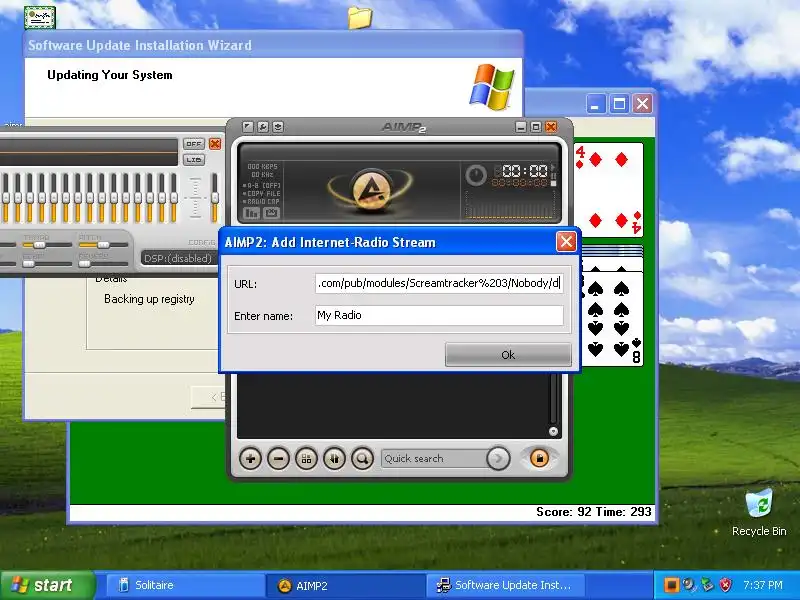Click the plus Add button in AIMP2 playlist
The image size is (800, 600).
click(251, 459)
